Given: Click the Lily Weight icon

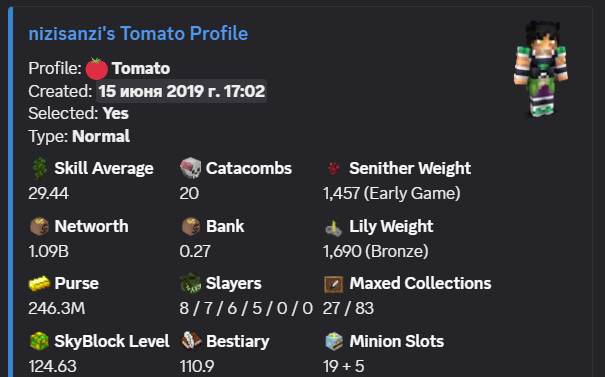Looking at the screenshot, I should pyautogui.click(x=333, y=227).
